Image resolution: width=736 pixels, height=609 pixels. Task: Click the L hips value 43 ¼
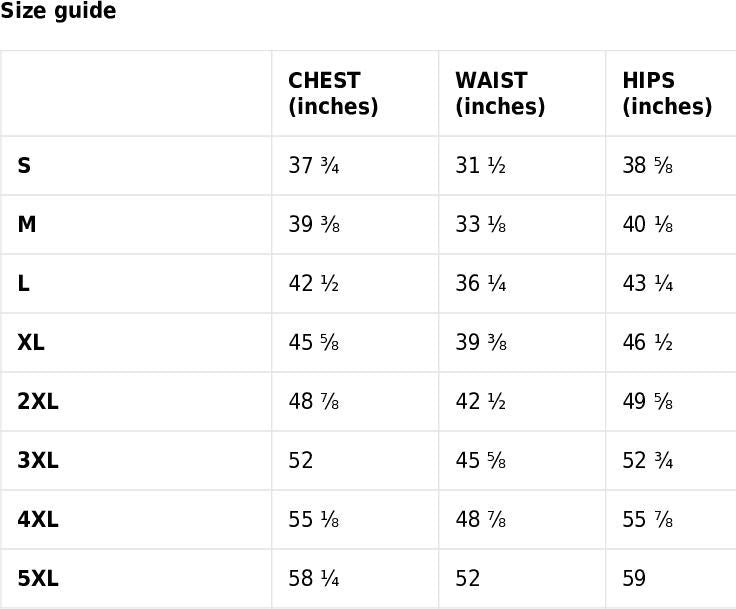648,284
